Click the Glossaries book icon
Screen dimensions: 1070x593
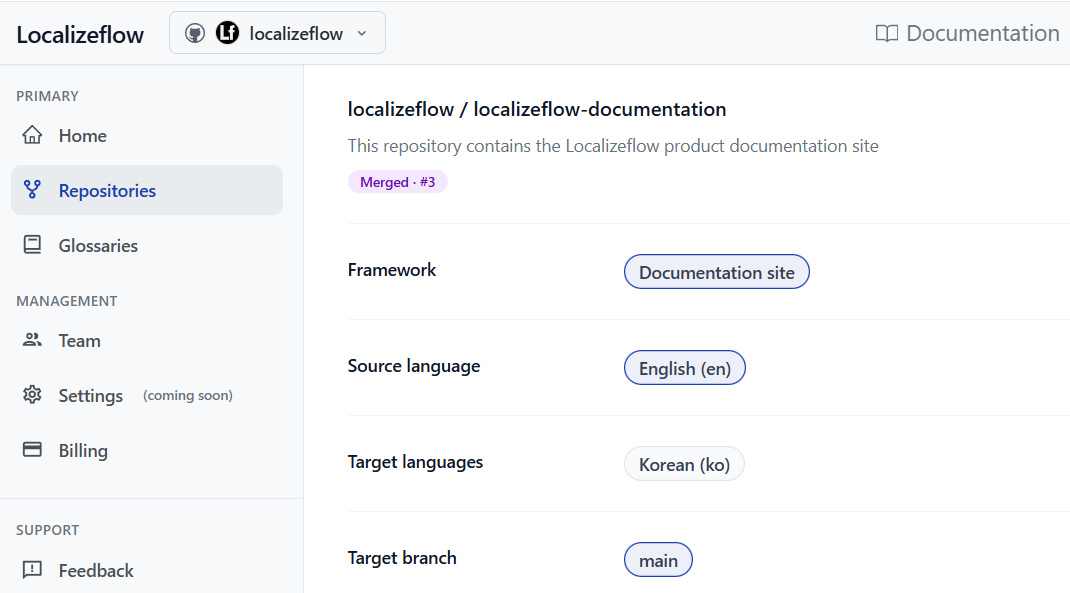[x=34, y=245]
